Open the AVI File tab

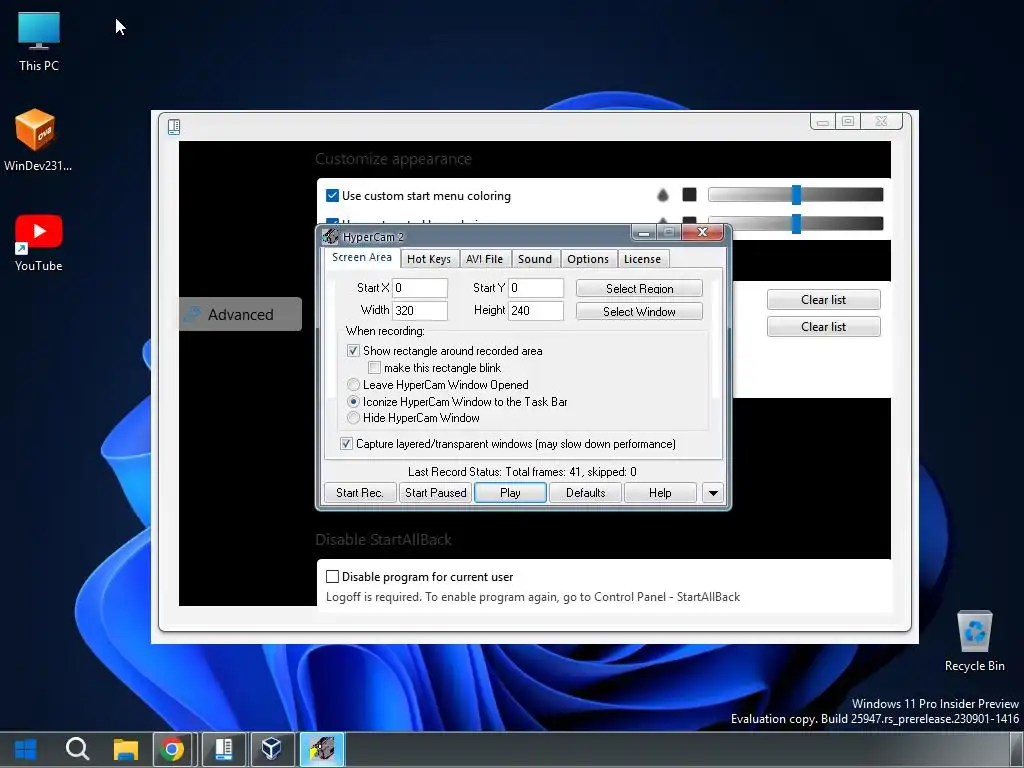485,259
